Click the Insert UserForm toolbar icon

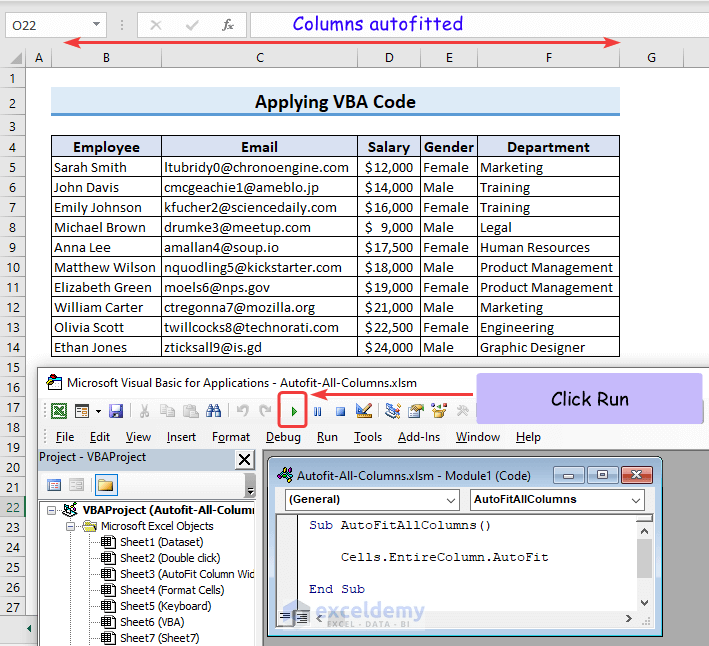[x=82, y=411]
